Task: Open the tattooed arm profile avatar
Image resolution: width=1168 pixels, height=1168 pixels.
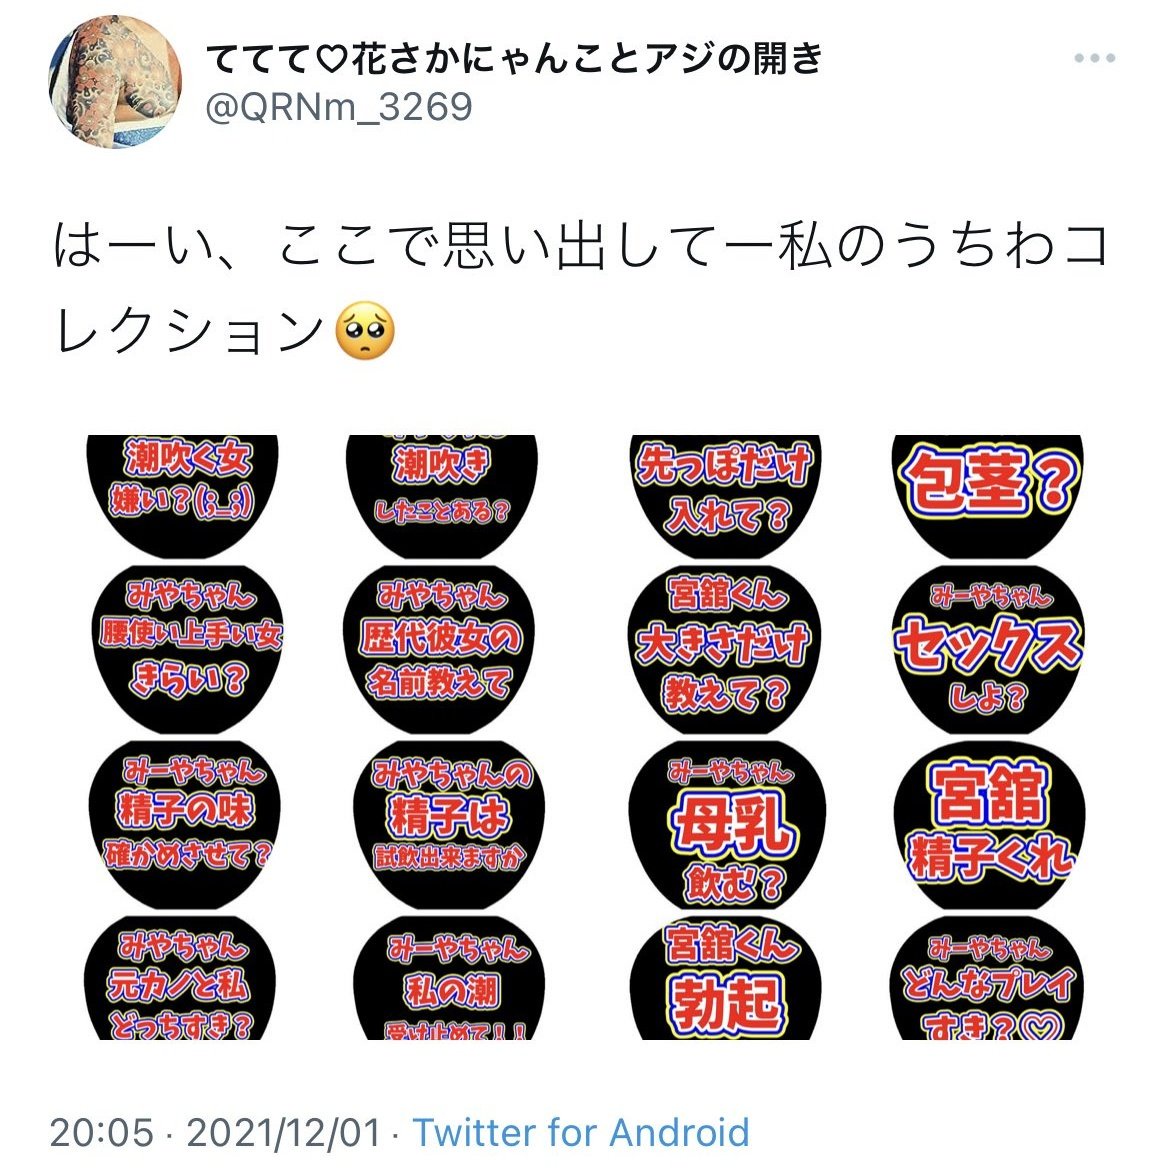Action: coord(115,82)
